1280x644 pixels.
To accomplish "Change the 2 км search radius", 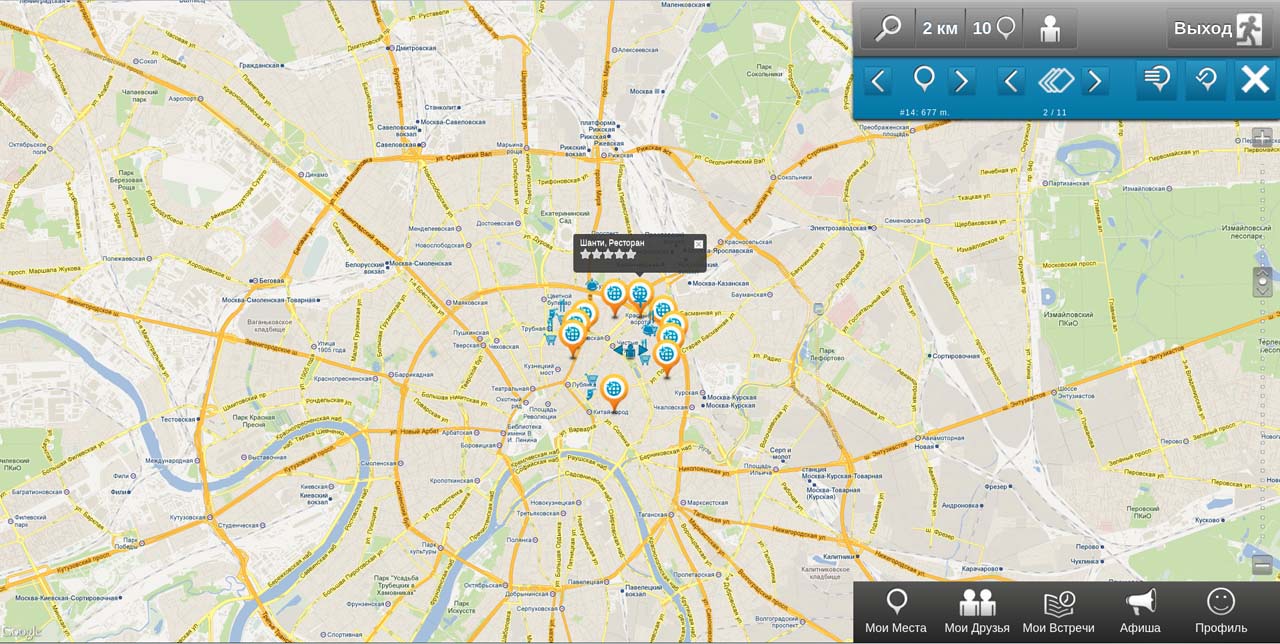I will (940, 28).
